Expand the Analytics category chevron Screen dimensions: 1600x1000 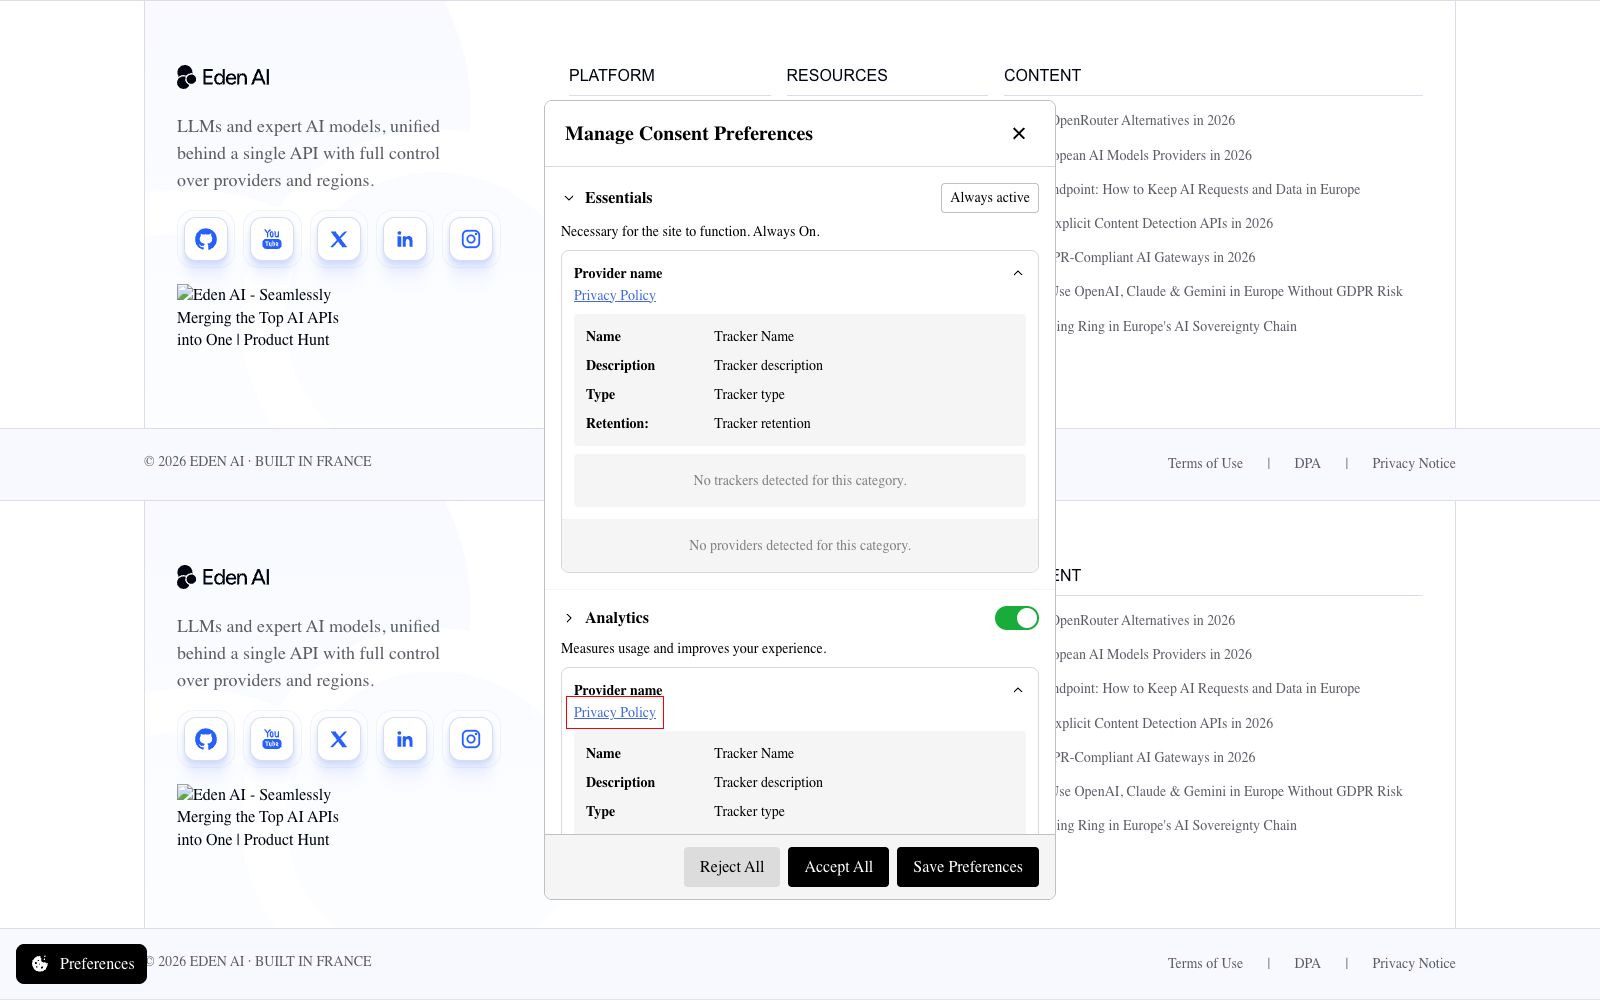[x=569, y=618]
